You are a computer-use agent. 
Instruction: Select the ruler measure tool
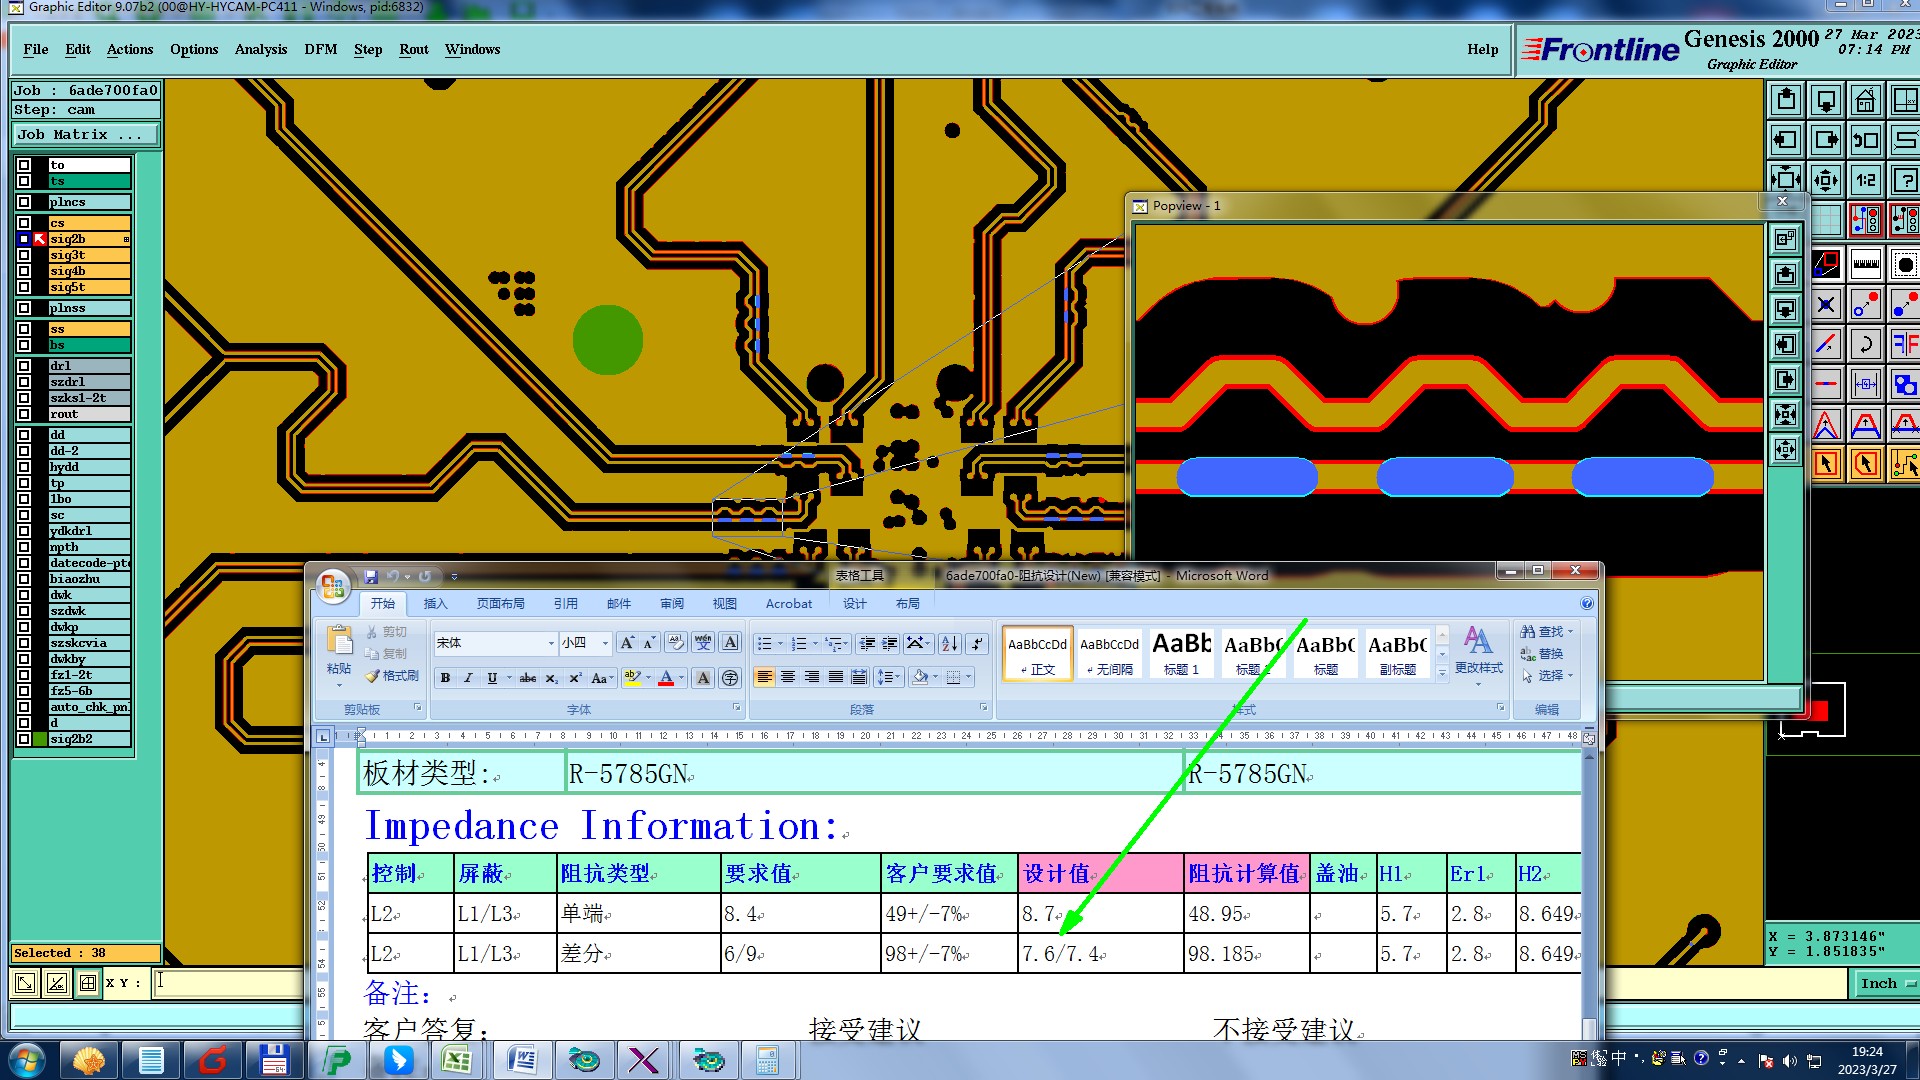click(1865, 265)
